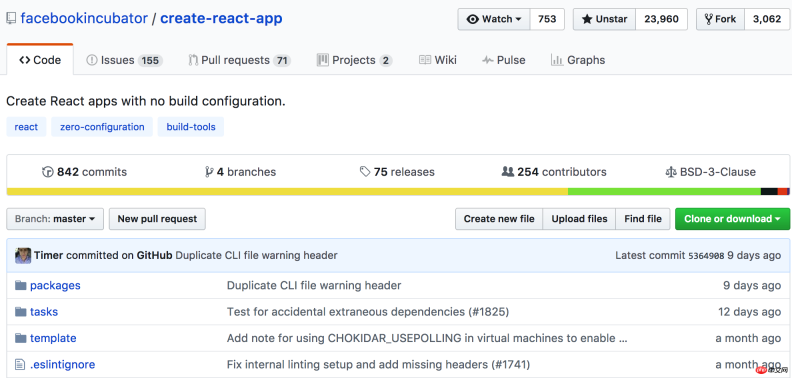Click the commits history clock icon

(47, 172)
